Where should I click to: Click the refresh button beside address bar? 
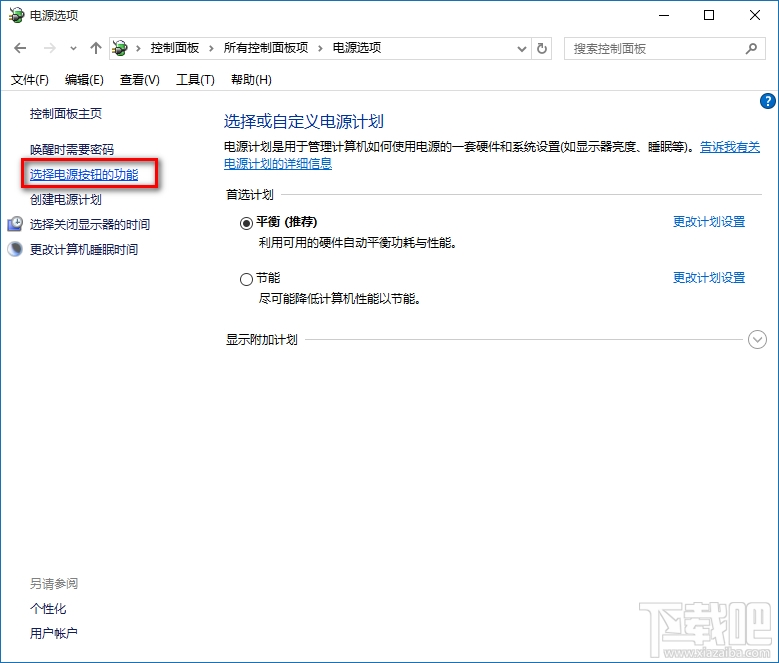(542, 48)
